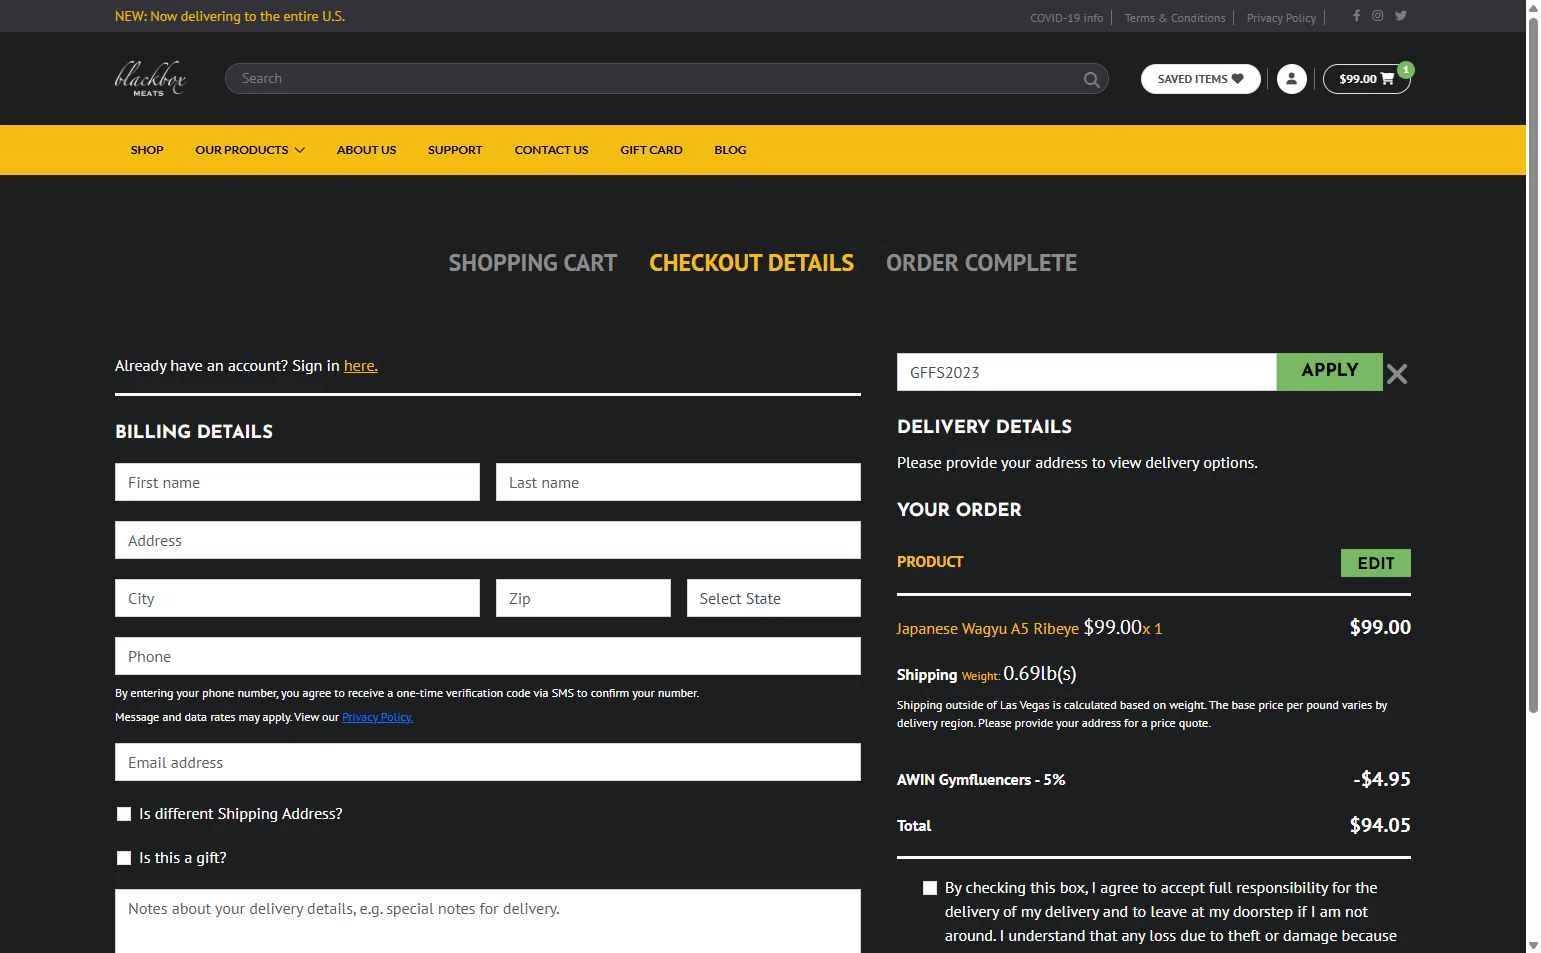1541x953 pixels.
Task: Click the coupon code field GFFS2023
Action: (x=1086, y=372)
